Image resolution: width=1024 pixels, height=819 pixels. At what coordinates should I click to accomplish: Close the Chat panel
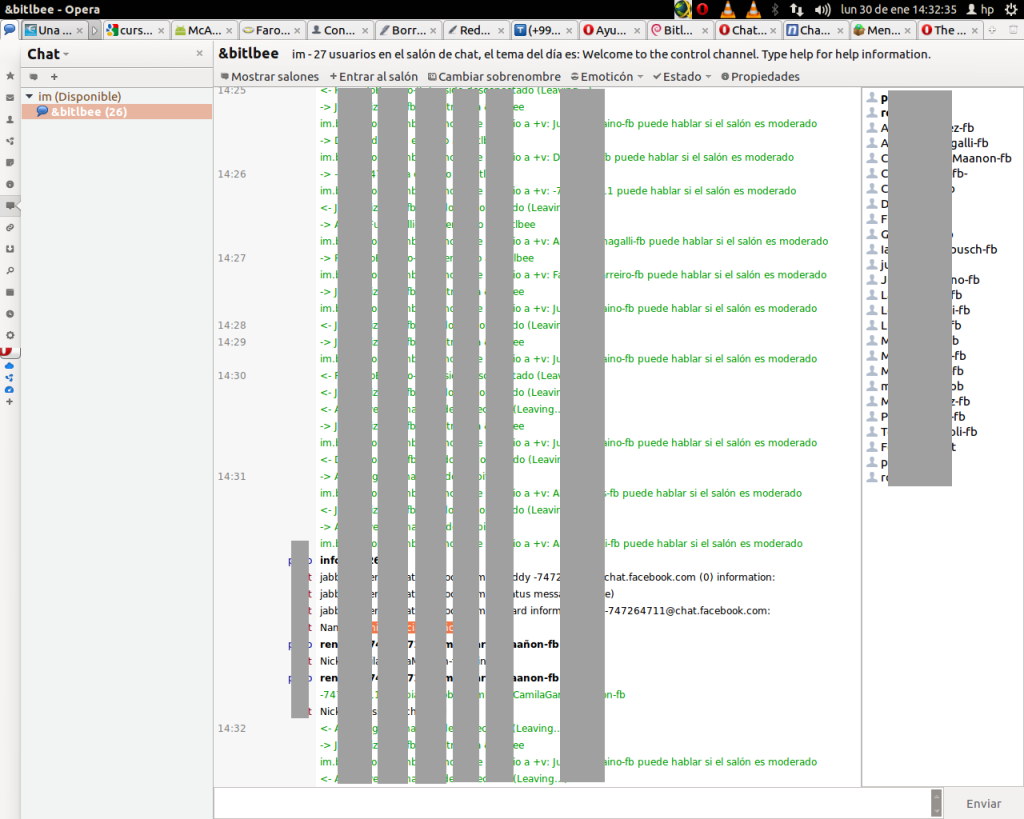pyautogui.click(x=199, y=54)
